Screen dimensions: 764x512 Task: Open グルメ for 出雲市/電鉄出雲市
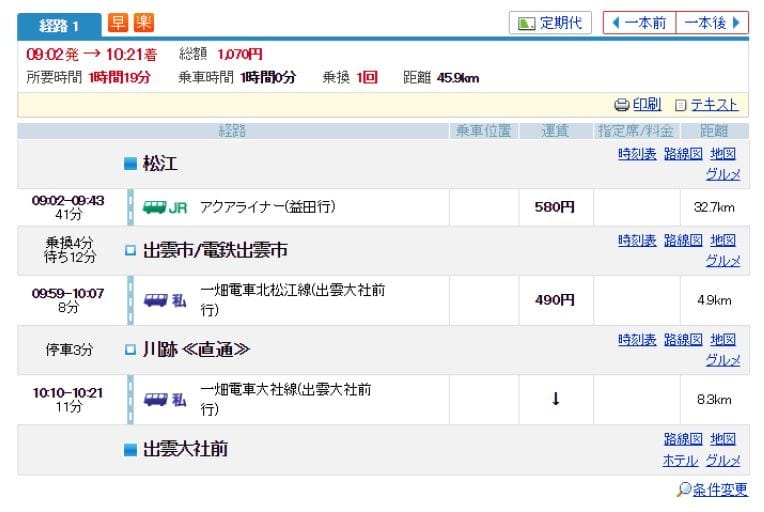pyautogui.click(x=723, y=261)
